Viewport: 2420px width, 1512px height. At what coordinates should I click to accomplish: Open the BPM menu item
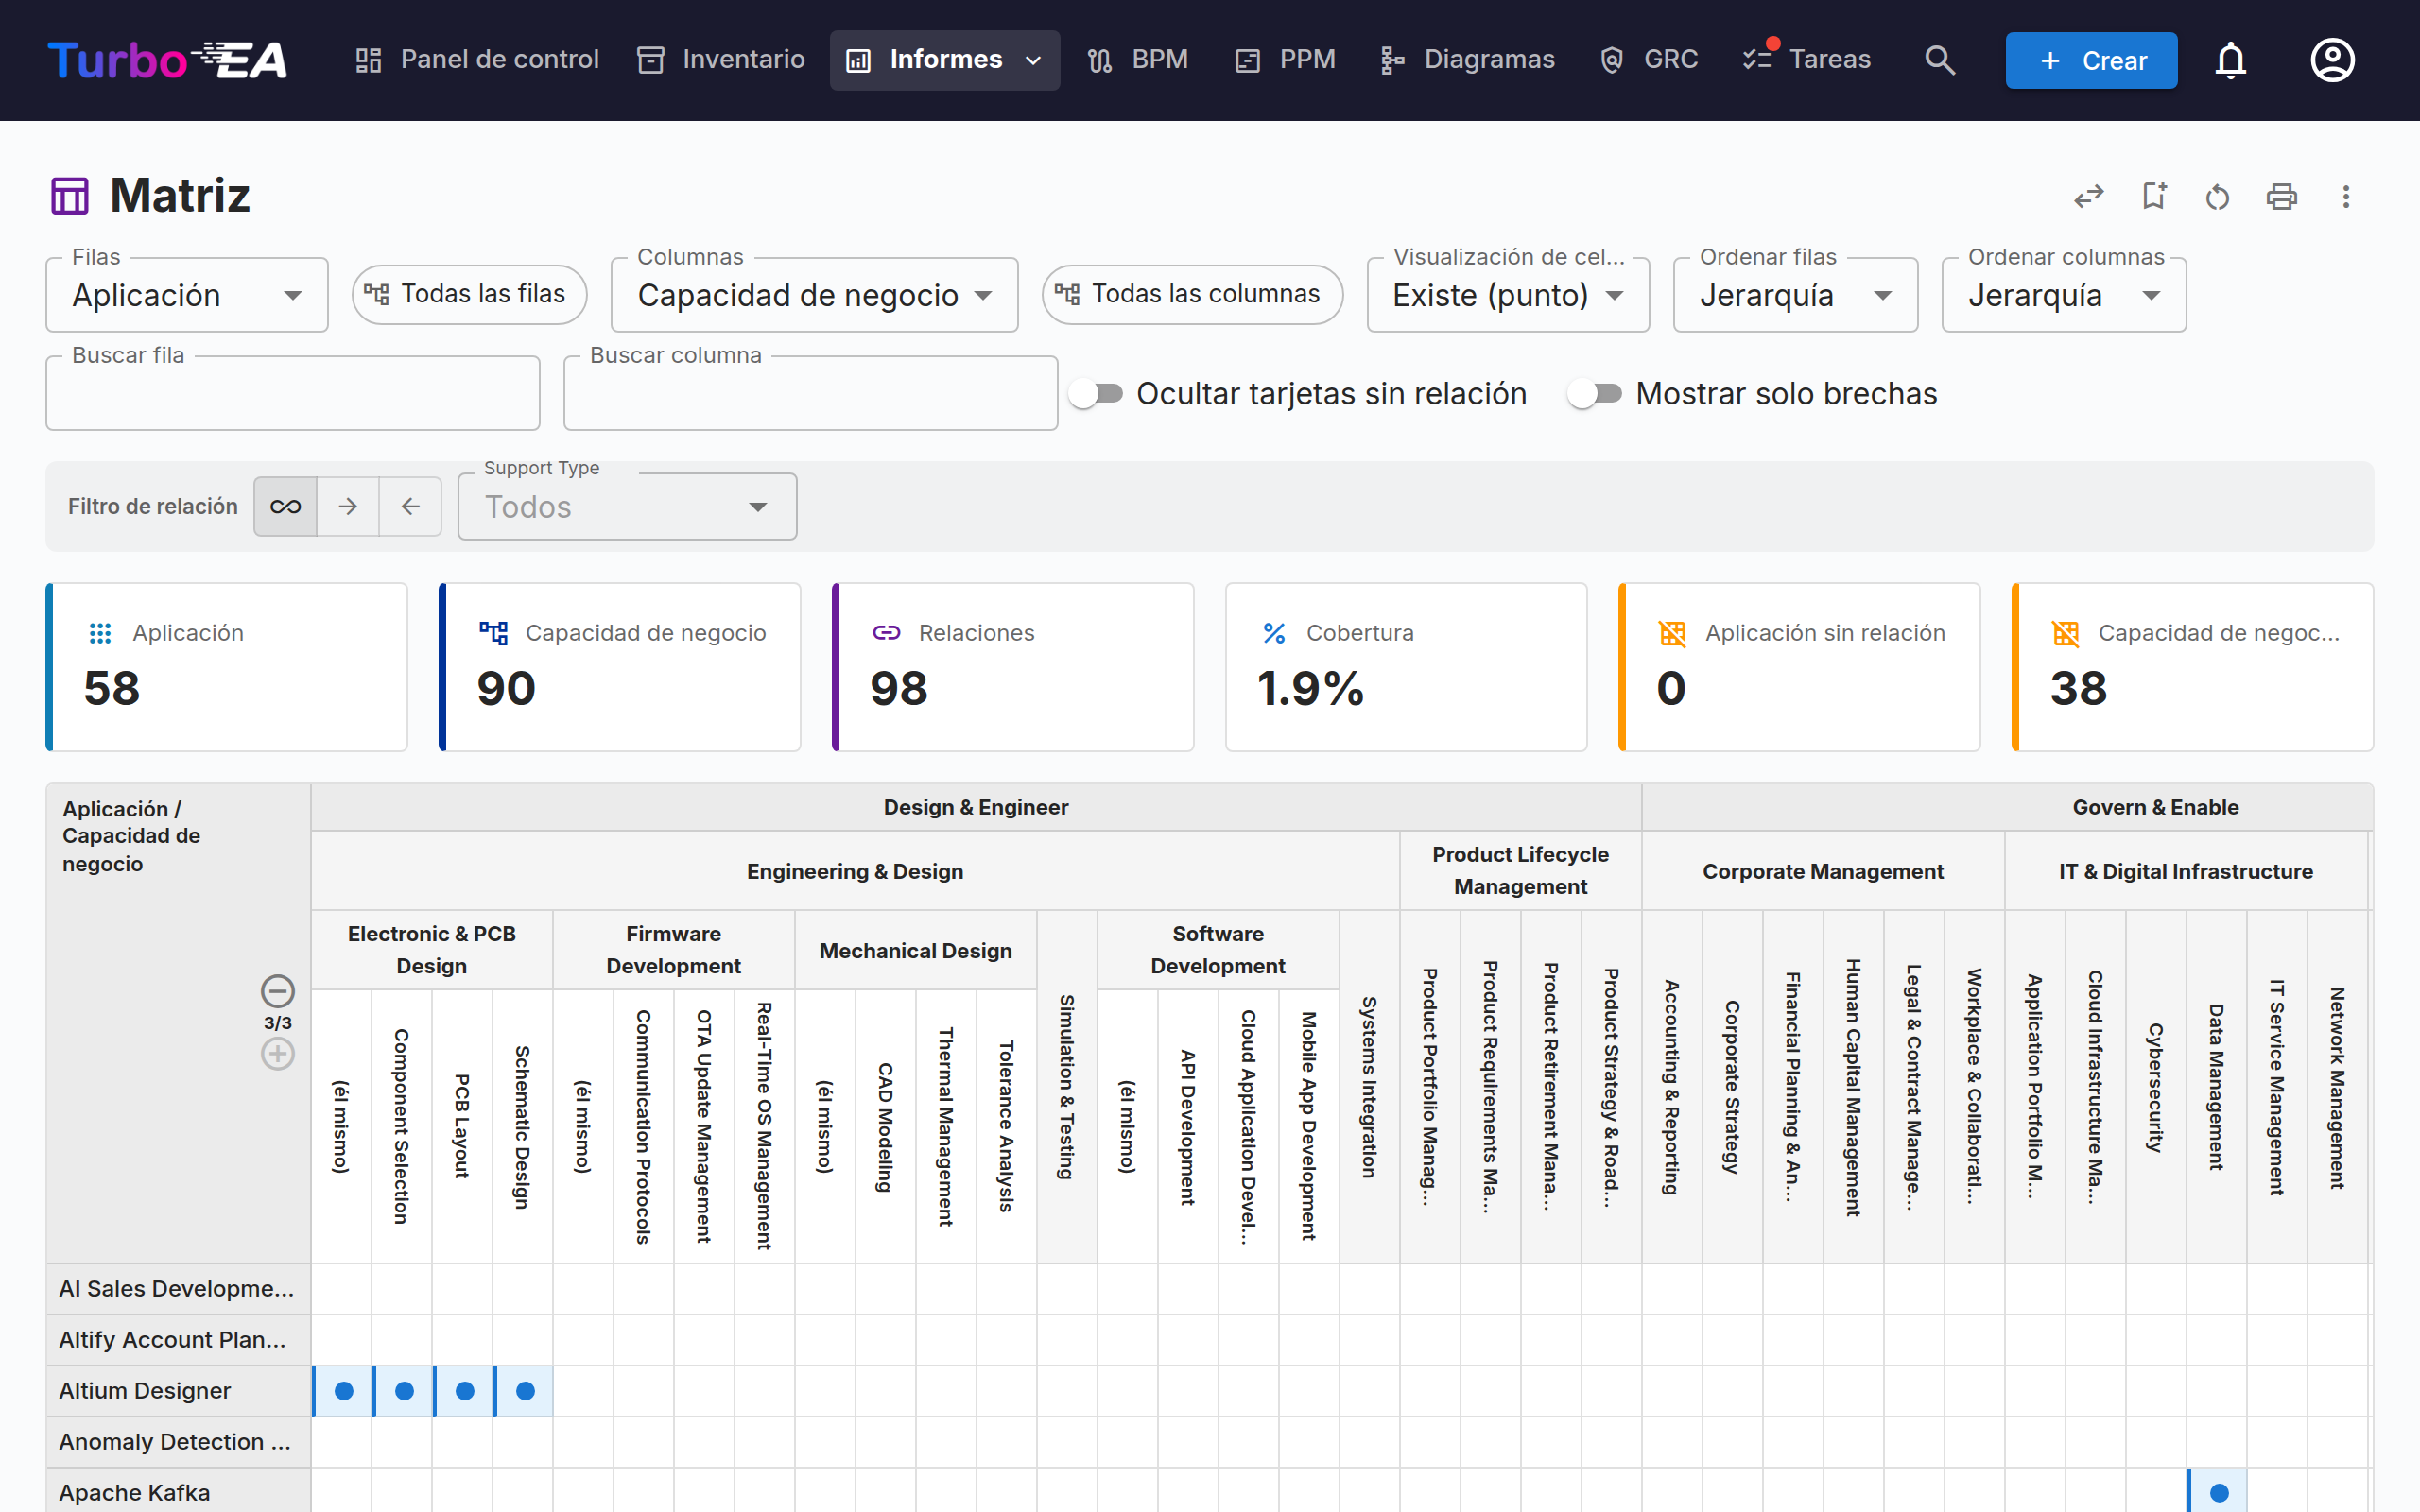1138,60
